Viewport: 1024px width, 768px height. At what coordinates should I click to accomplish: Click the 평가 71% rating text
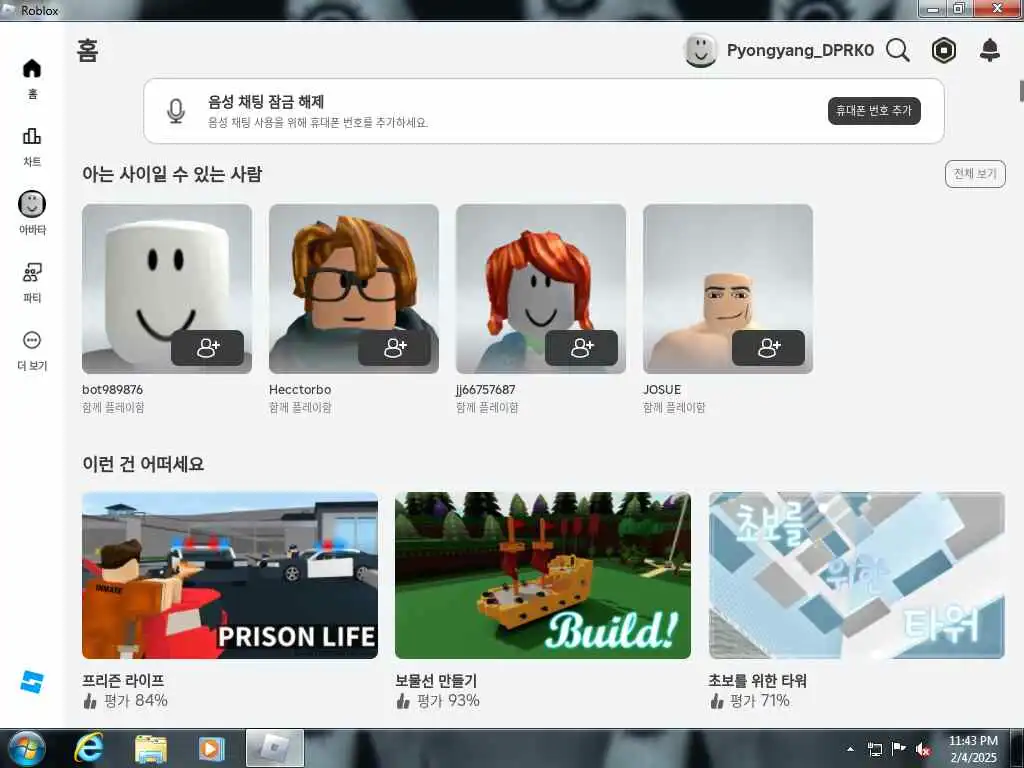[760, 701]
